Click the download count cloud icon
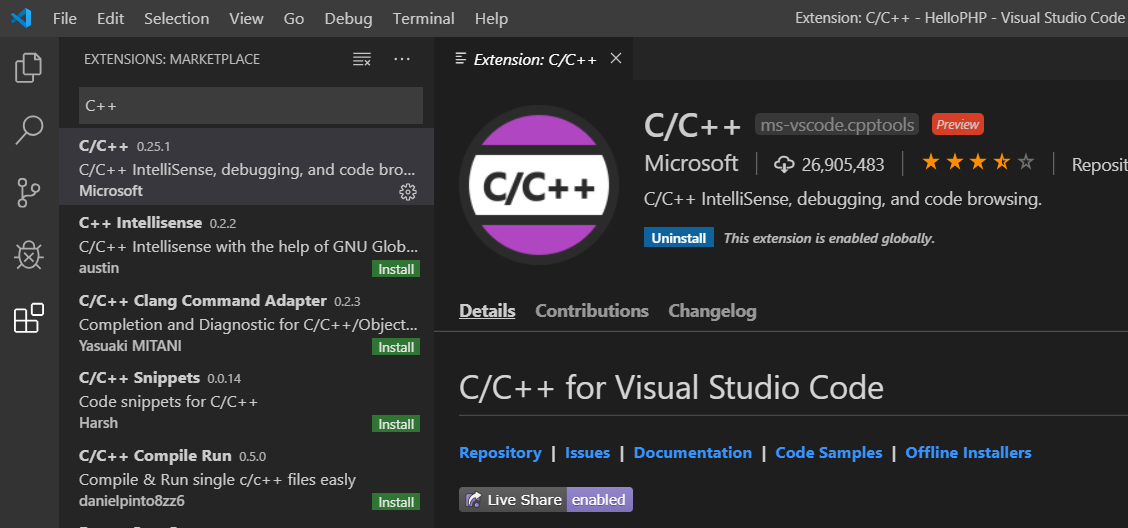 click(x=784, y=164)
